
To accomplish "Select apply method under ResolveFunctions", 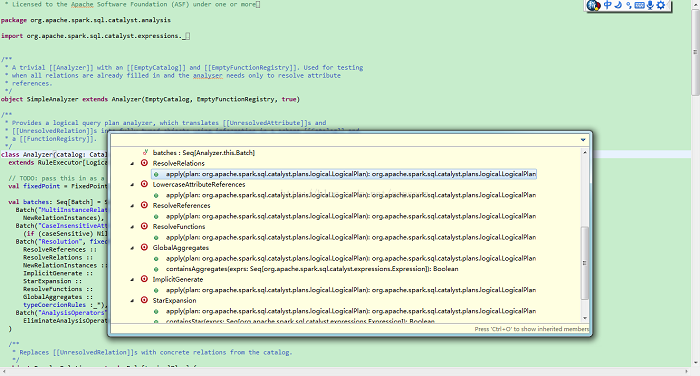I will pyautogui.click(x=351, y=237).
